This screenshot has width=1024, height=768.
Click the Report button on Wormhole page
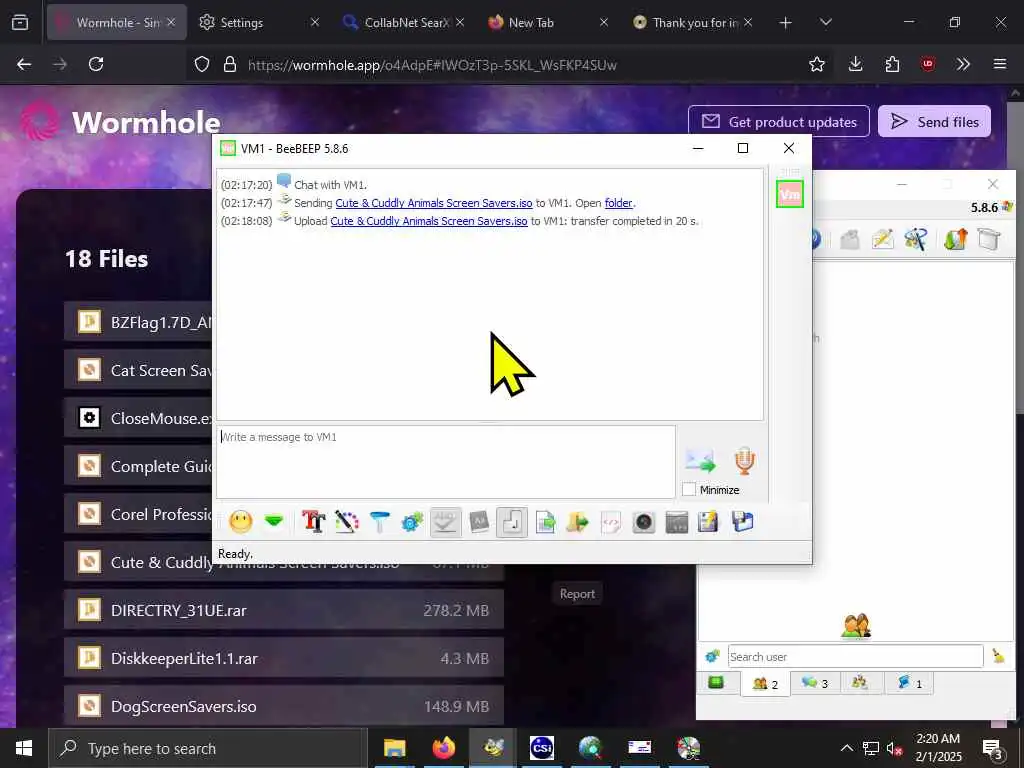pyautogui.click(x=577, y=594)
